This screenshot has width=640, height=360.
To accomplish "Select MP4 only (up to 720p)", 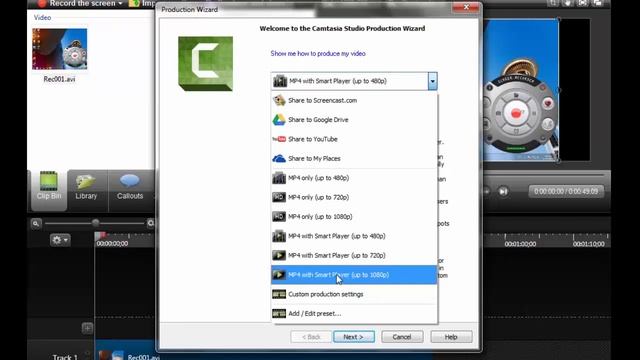I will (354, 197).
